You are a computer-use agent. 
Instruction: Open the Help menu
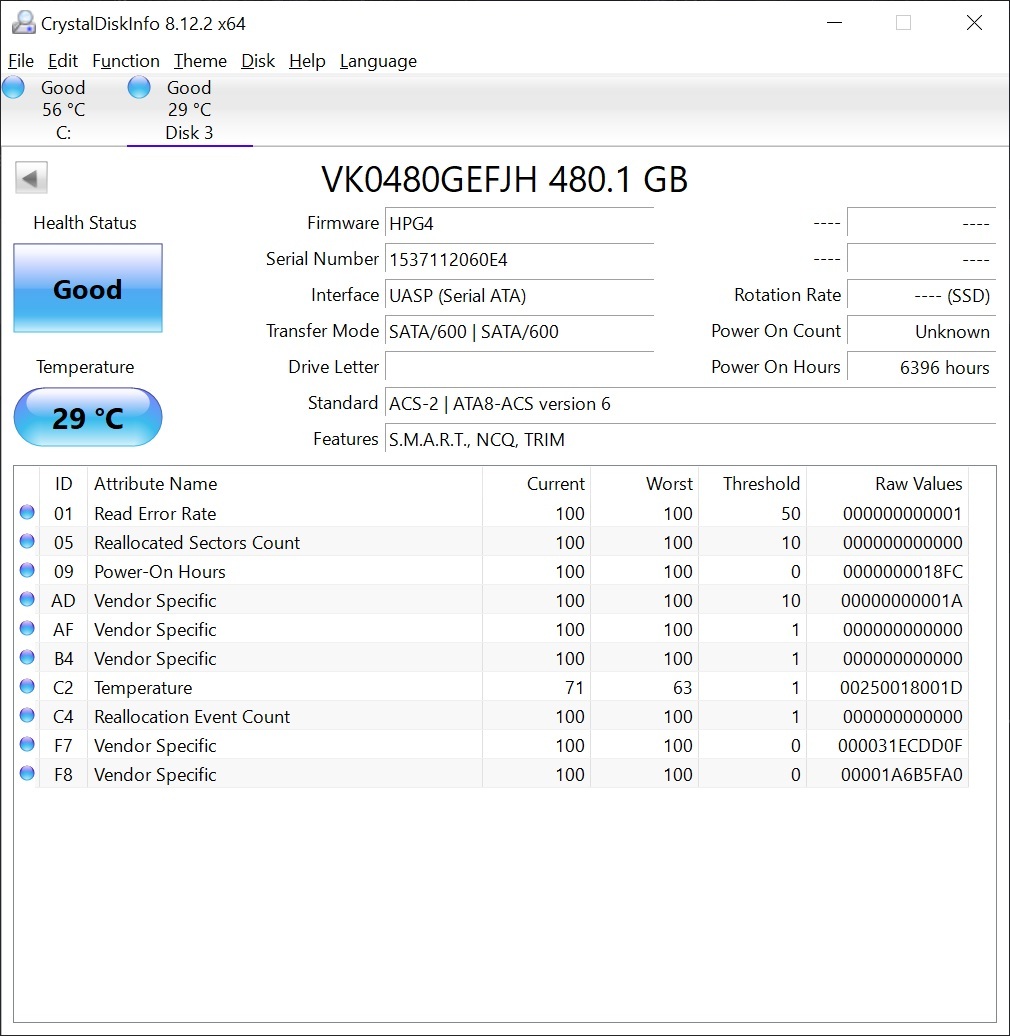(307, 61)
